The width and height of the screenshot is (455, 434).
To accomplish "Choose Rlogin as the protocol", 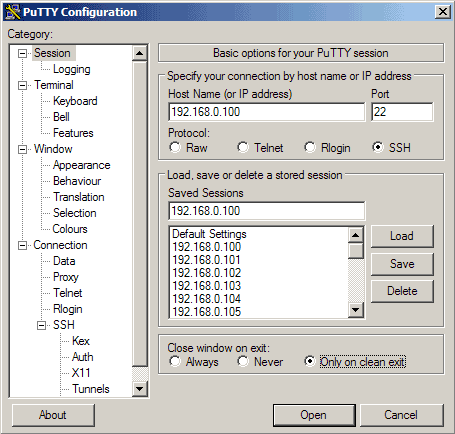I will (310, 147).
